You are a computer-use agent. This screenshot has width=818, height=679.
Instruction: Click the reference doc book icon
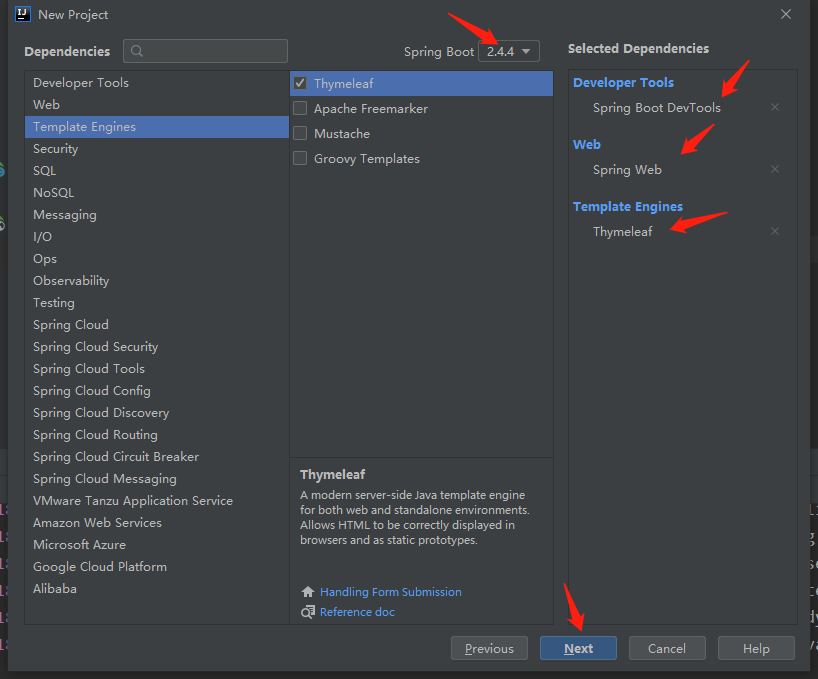click(308, 612)
